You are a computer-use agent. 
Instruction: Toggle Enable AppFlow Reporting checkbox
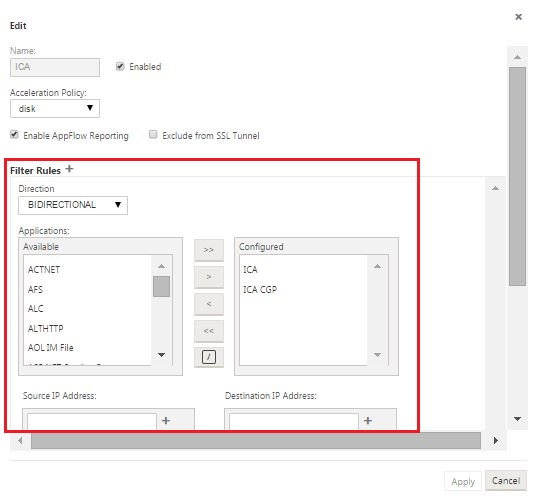[14, 135]
